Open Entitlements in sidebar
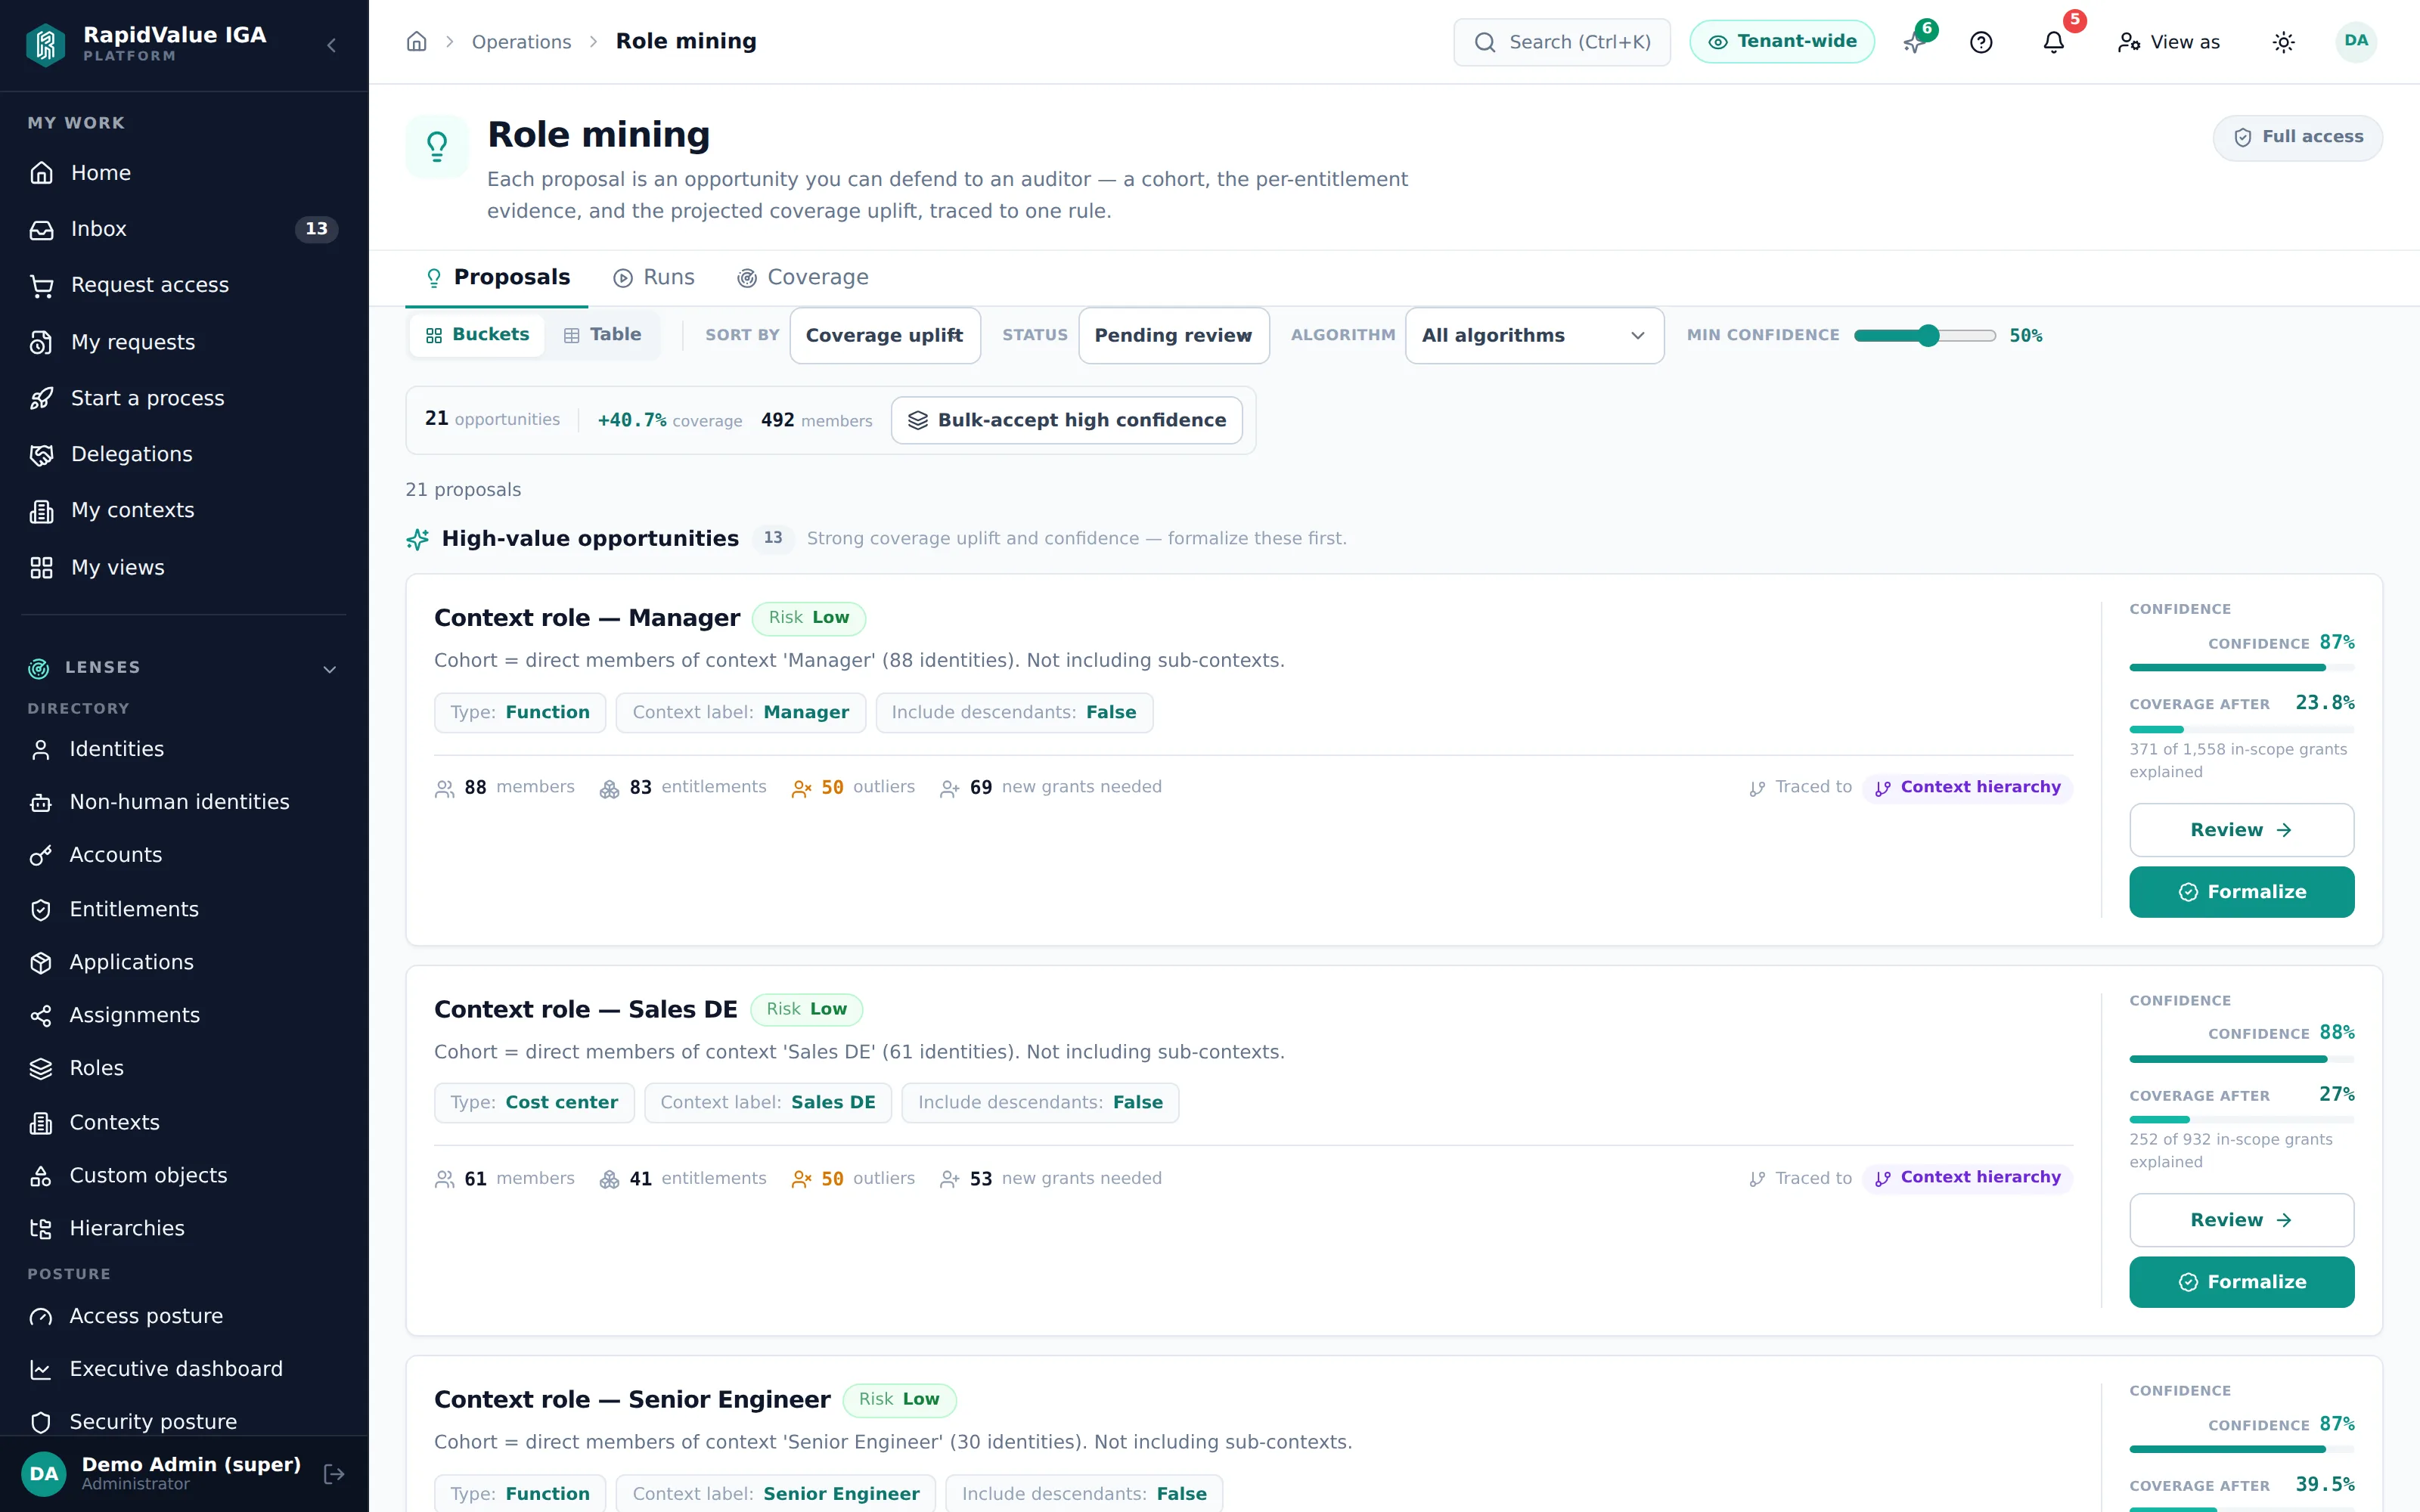 [x=184, y=909]
